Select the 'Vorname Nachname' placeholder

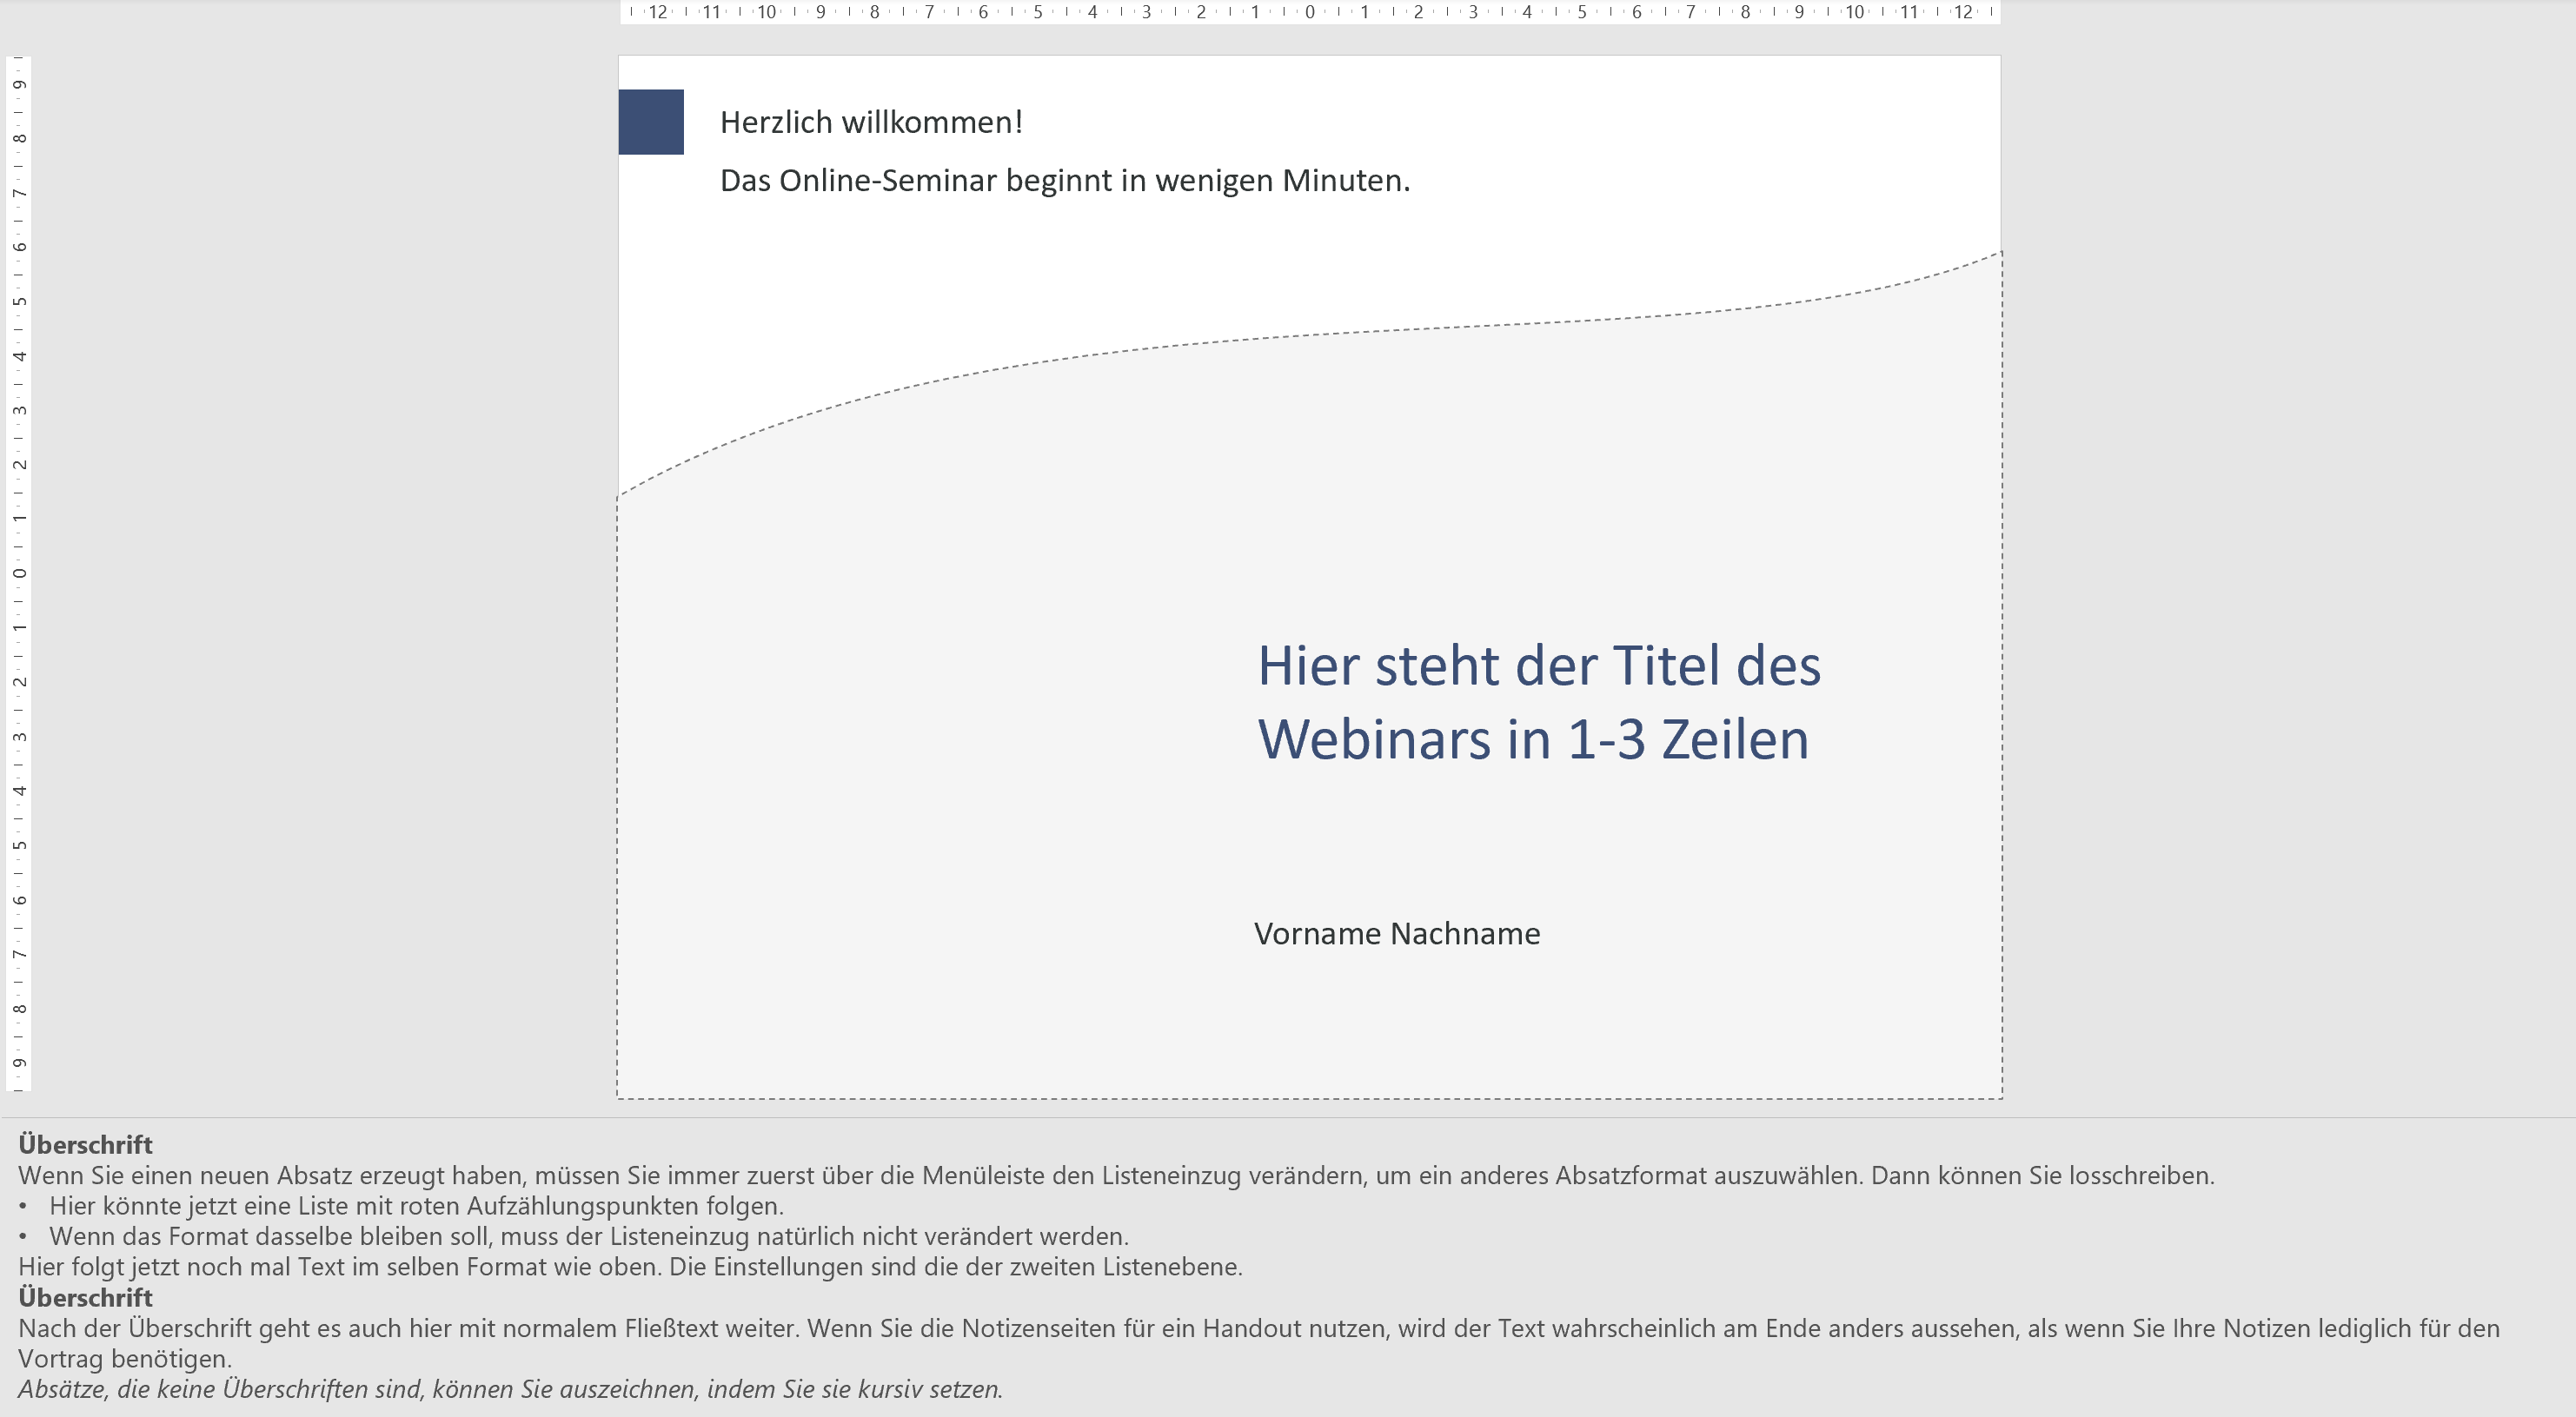(x=1397, y=933)
